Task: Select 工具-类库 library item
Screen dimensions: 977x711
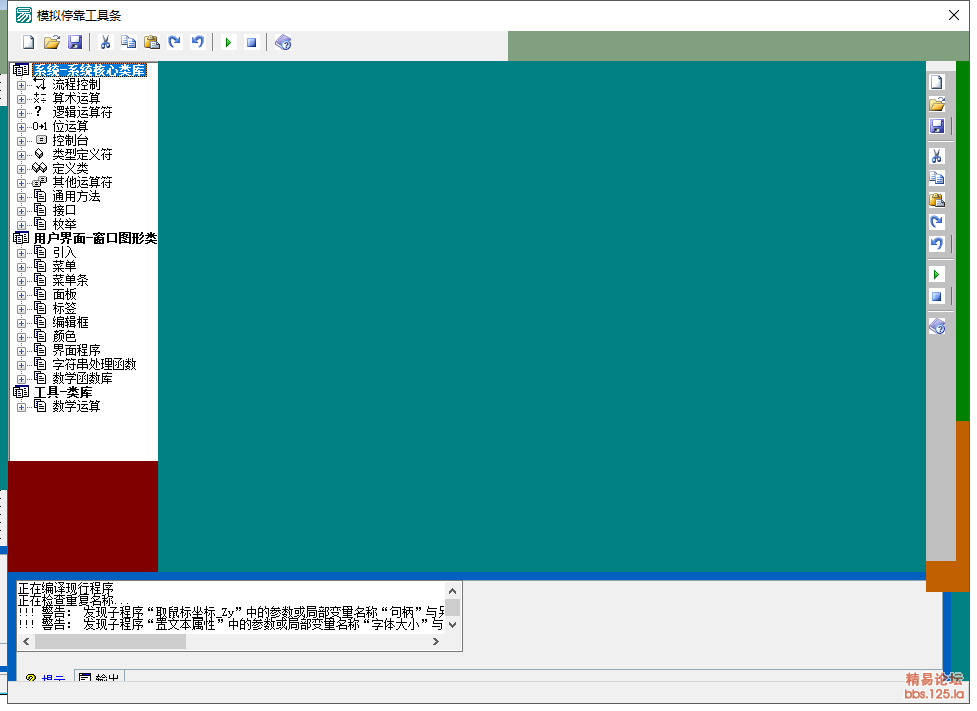Action: (x=63, y=392)
